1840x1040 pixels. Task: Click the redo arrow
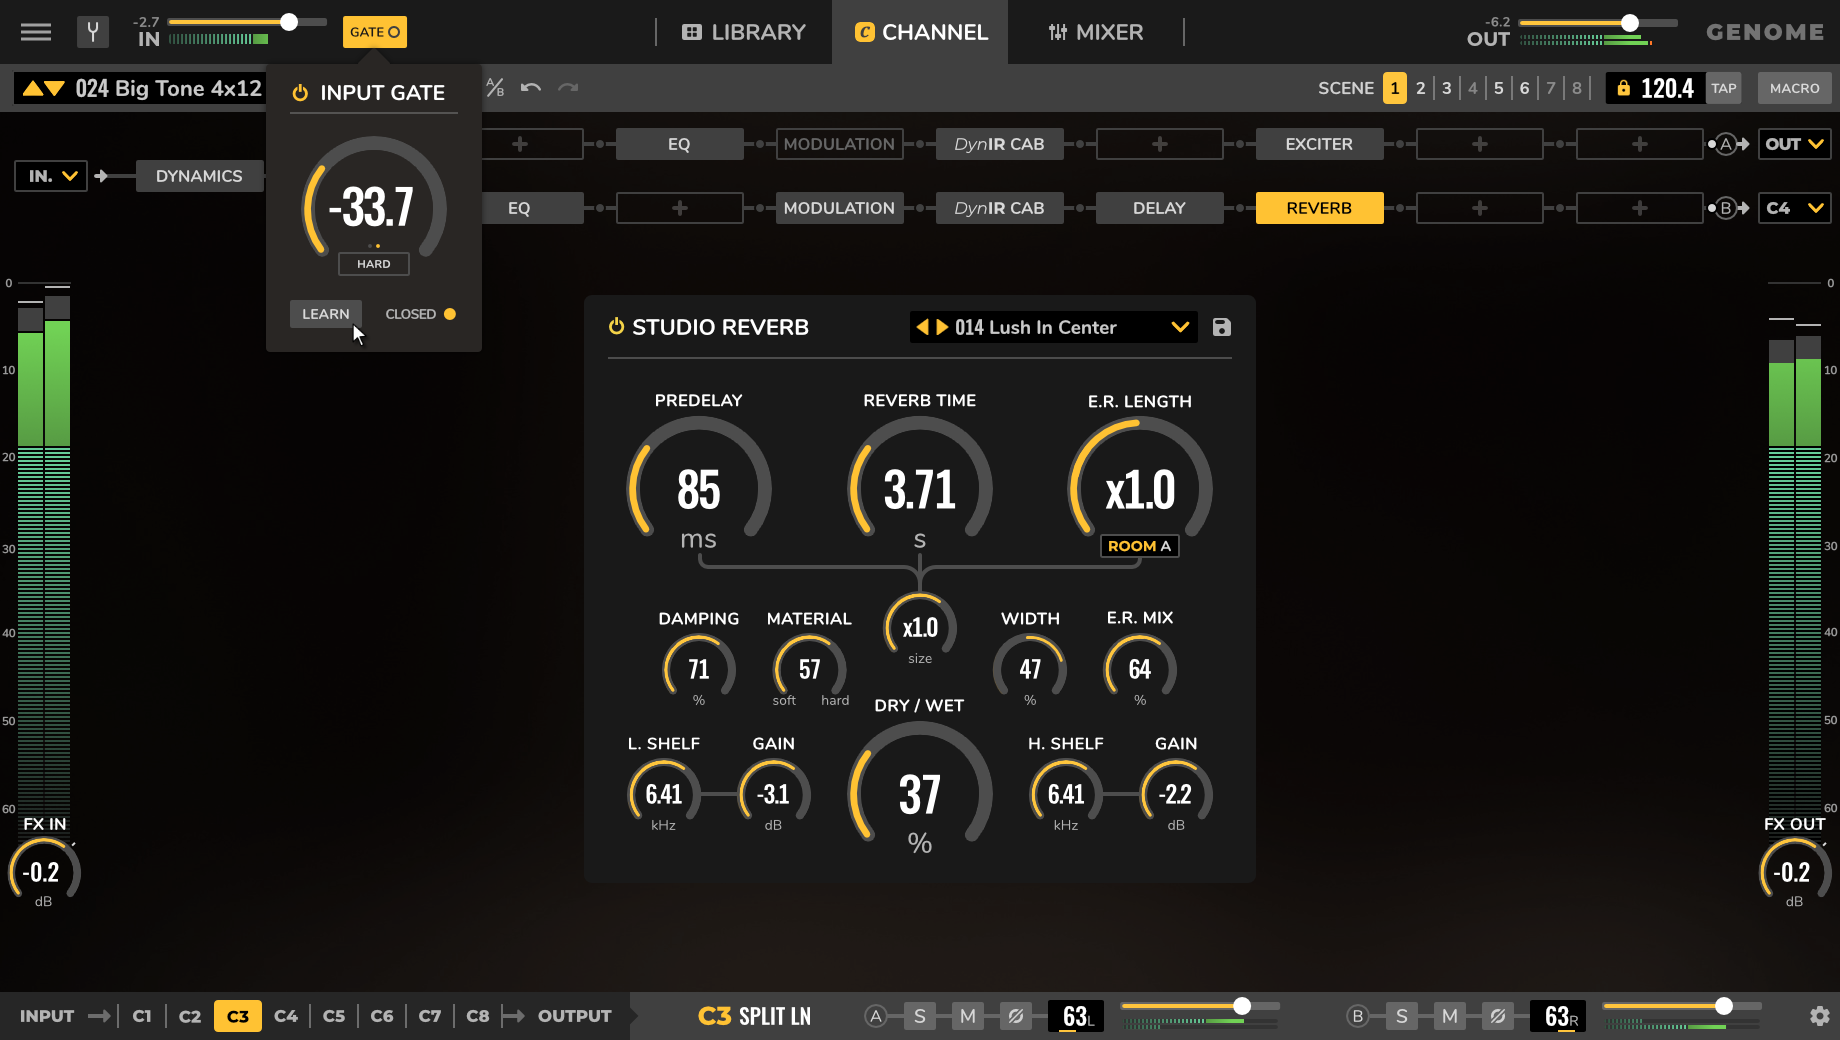click(x=568, y=88)
